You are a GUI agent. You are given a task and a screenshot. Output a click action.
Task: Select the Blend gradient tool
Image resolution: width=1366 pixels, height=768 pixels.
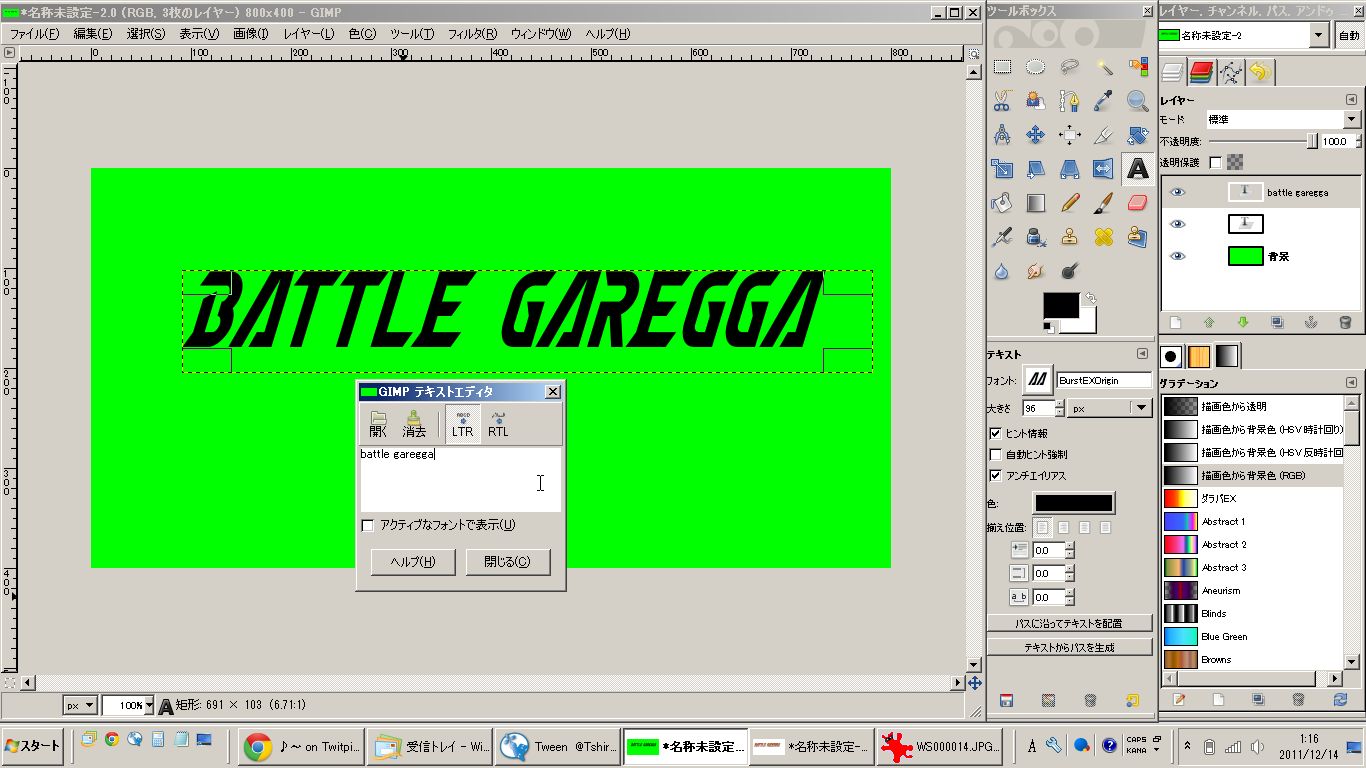click(1036, 203)
